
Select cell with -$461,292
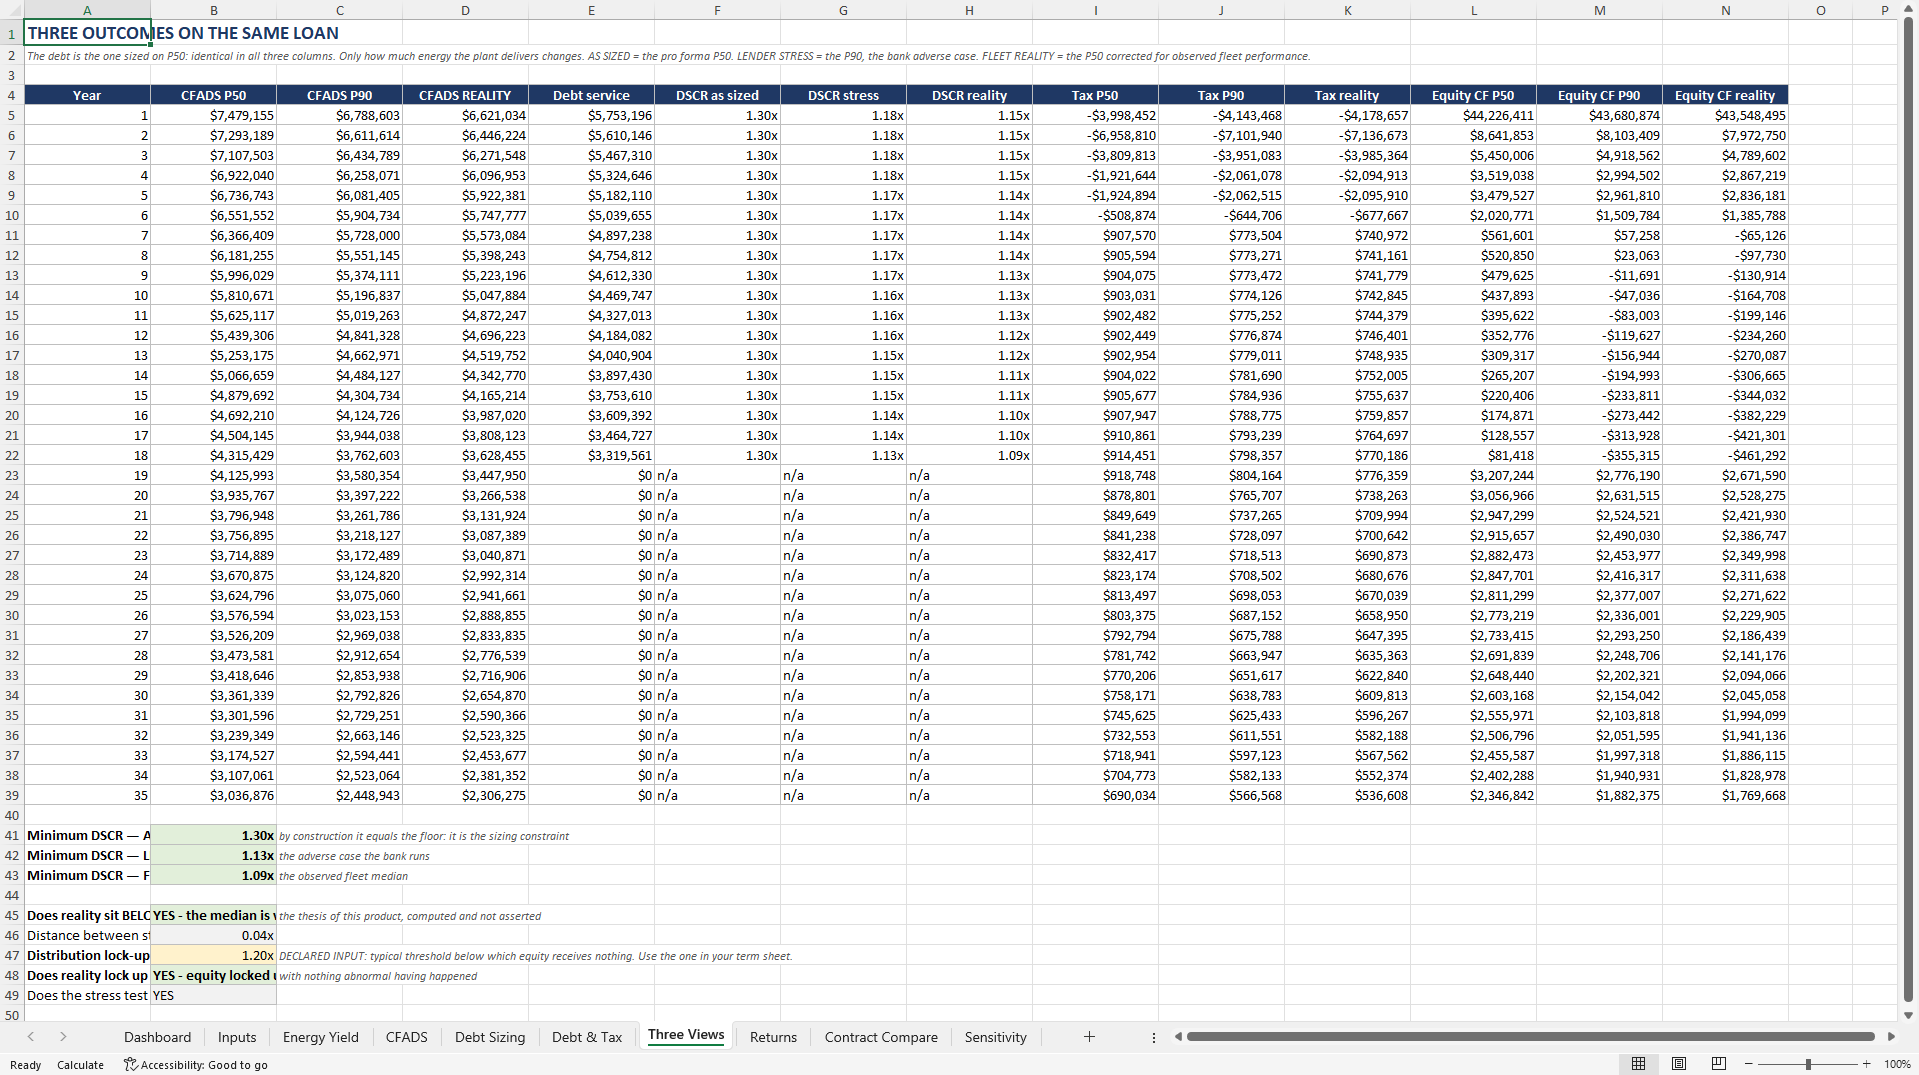[1725, 455]
